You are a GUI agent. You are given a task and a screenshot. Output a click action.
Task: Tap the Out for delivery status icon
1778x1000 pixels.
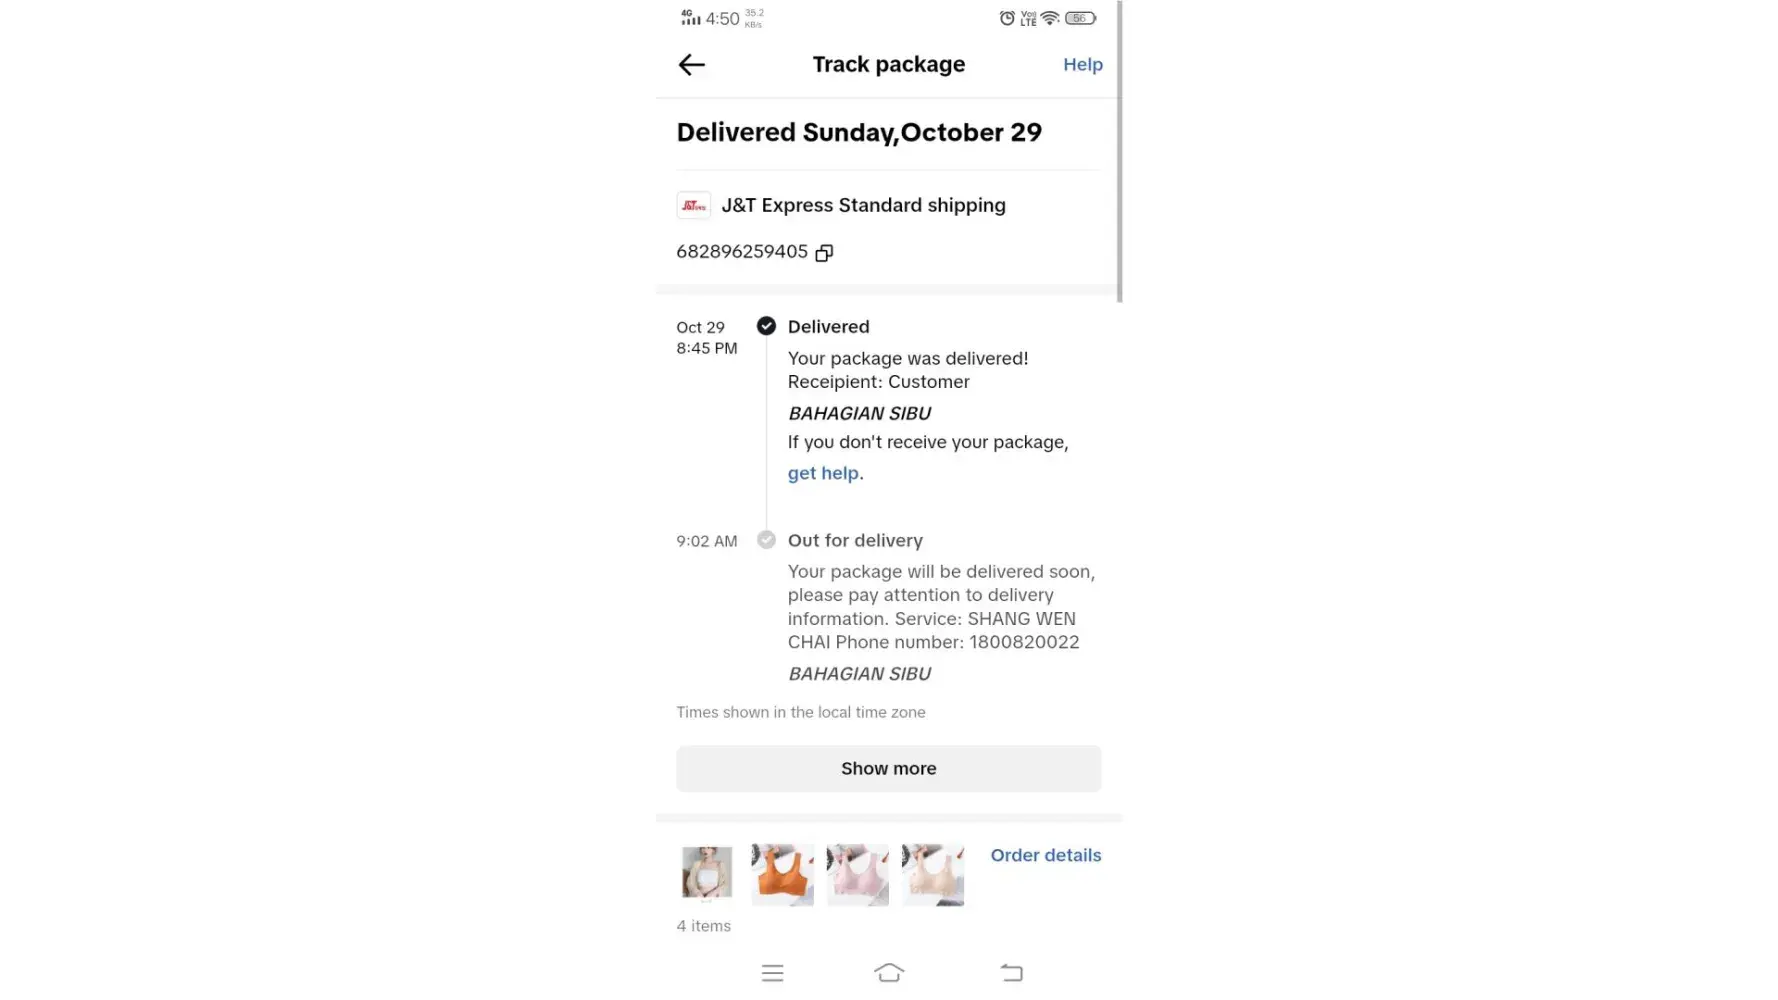pos(766,540)
